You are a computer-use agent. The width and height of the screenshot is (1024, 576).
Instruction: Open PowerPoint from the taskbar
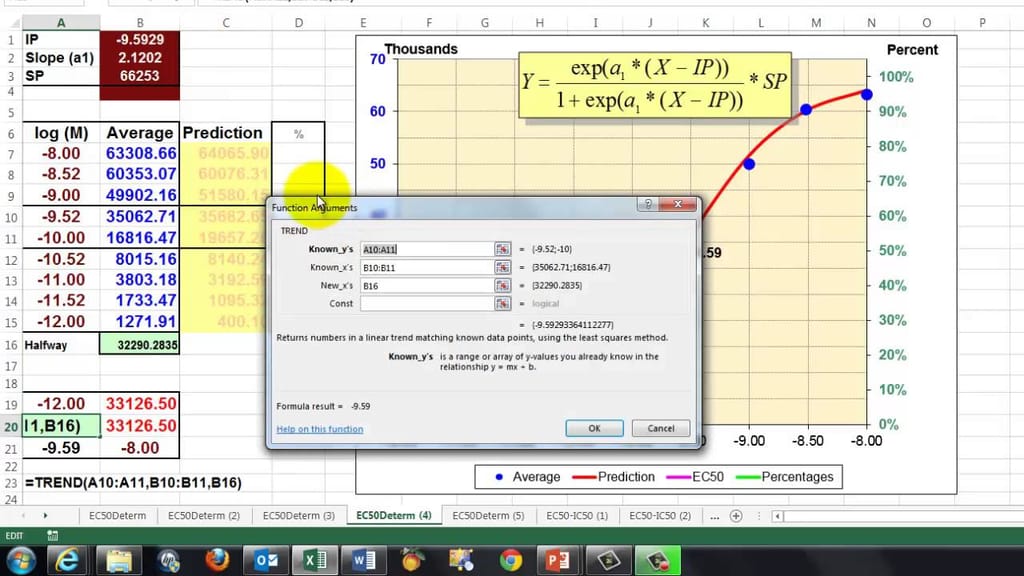558,560
